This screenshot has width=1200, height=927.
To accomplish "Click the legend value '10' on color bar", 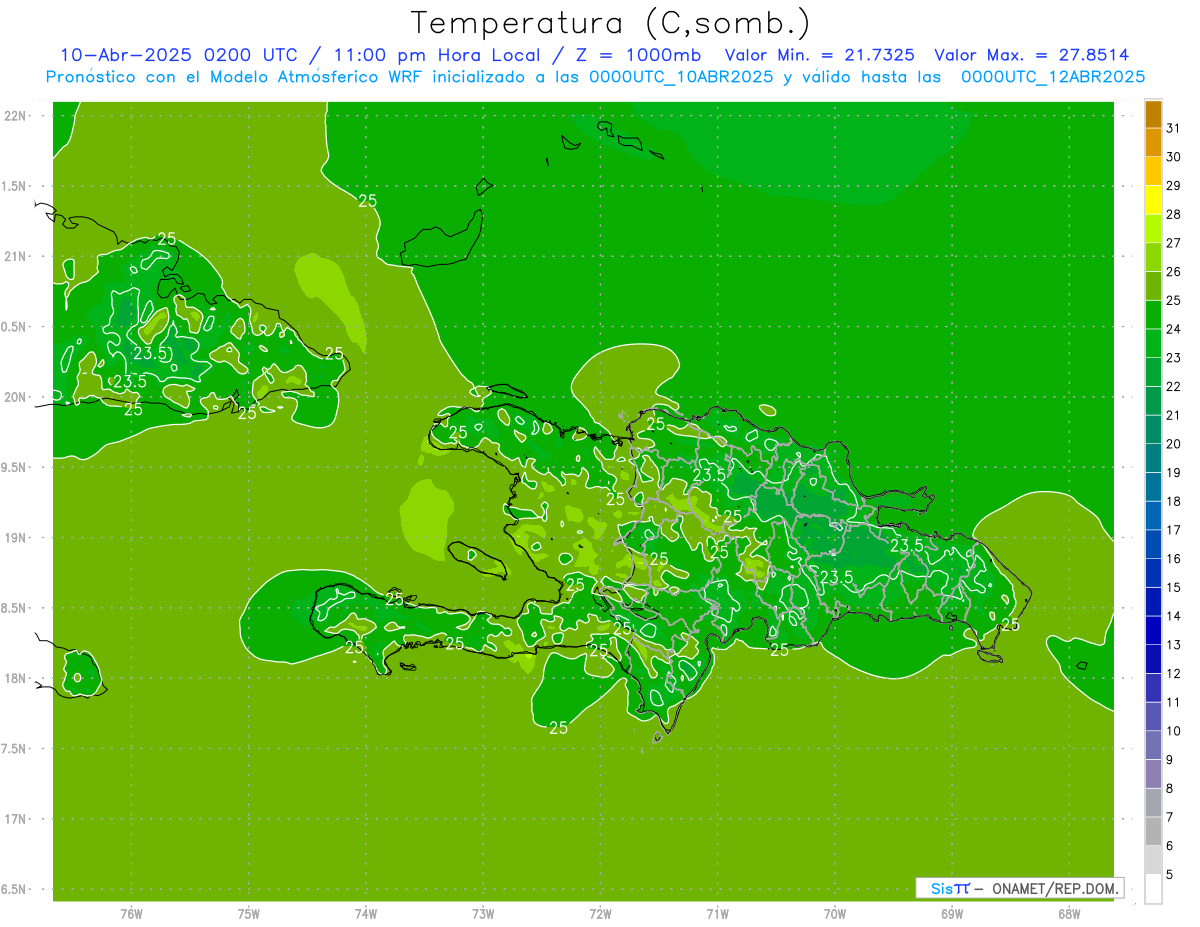I will 1174,731.
